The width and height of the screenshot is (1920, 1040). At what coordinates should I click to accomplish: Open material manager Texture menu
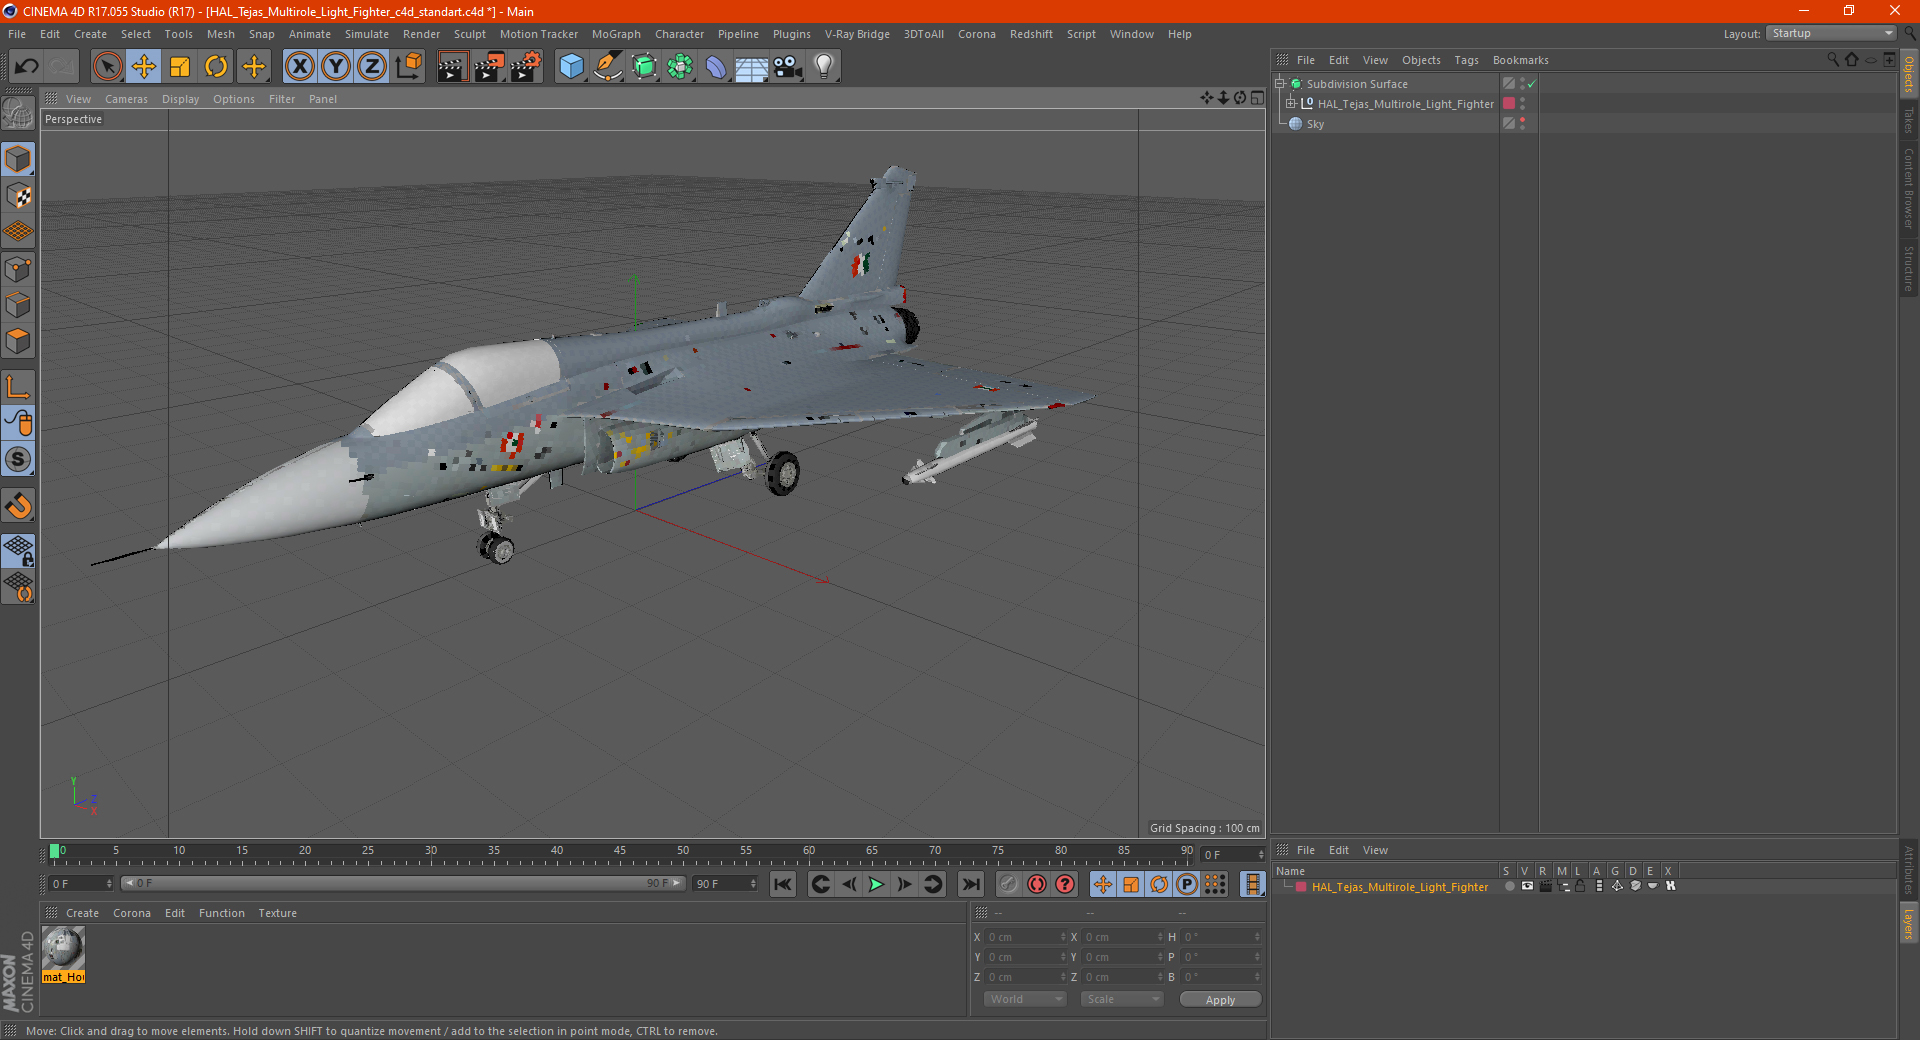coord(277,913)
